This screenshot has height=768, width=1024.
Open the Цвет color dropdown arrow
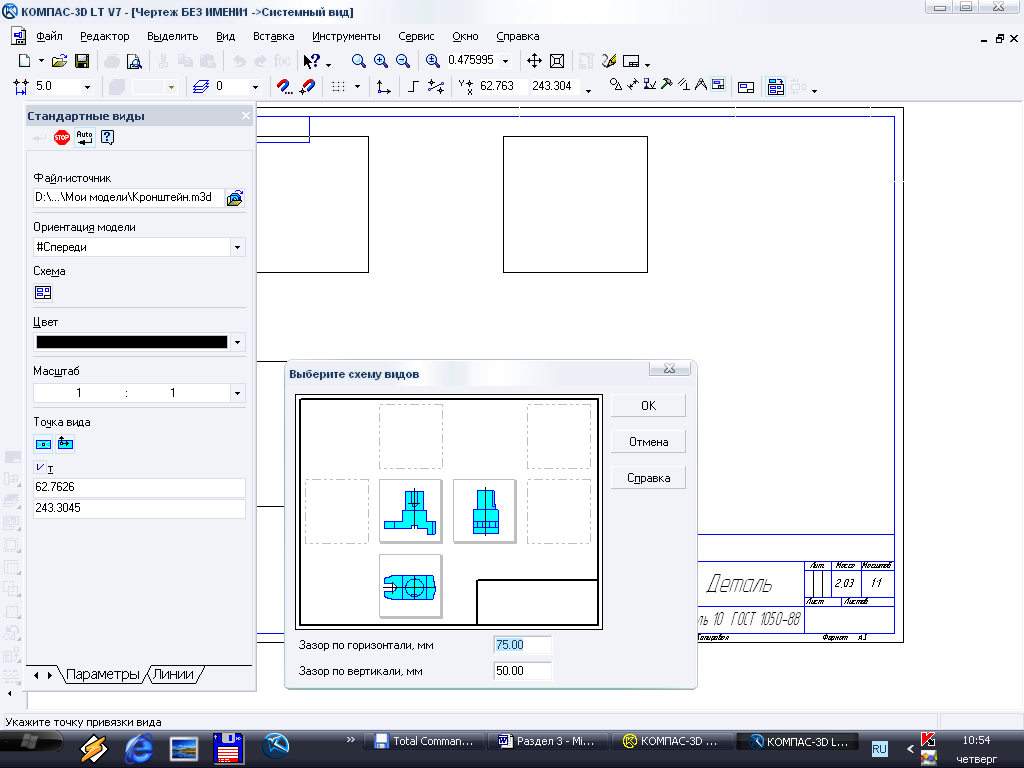pyautogui.click(x=237, y=342)
